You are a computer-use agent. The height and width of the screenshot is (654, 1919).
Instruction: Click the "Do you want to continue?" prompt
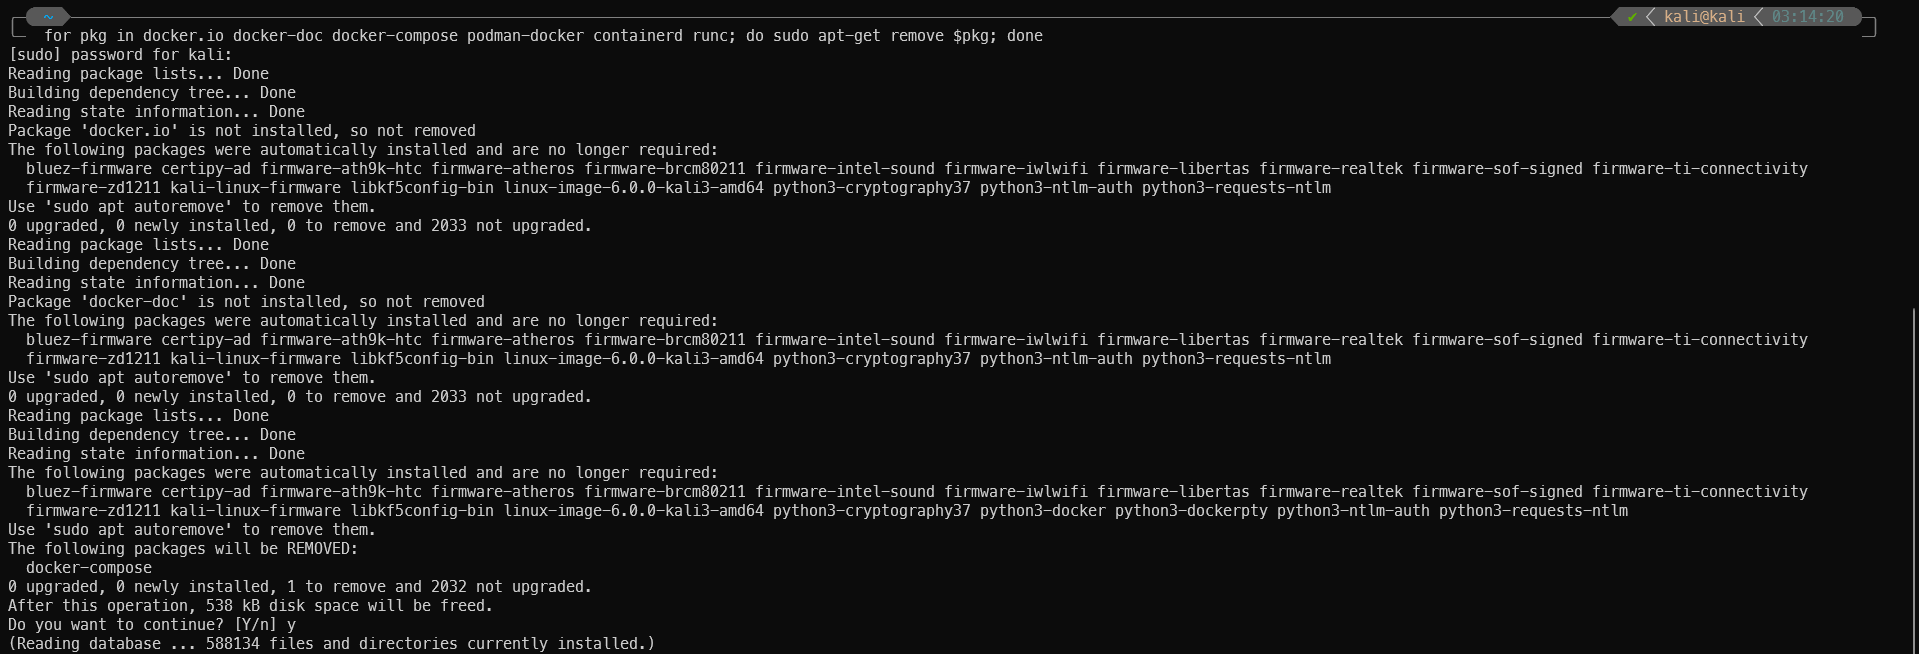[152, 625]
